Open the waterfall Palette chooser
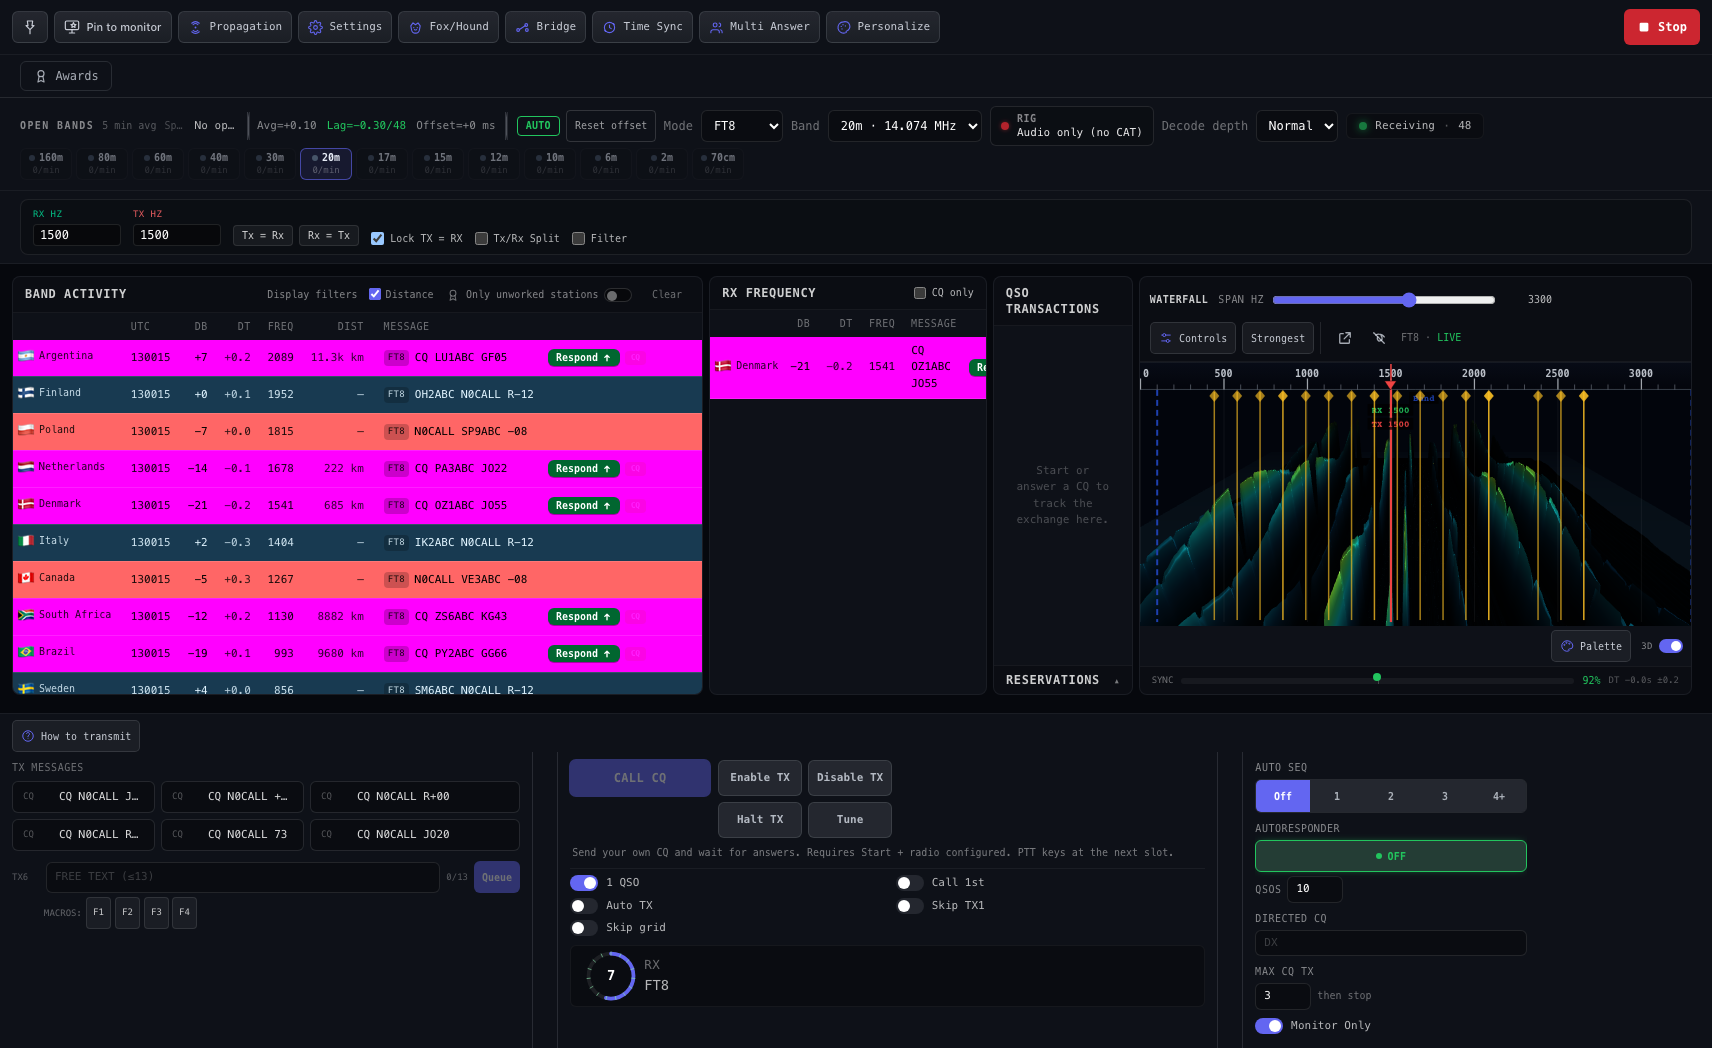1712x1048 pixels. point(1591,646)
